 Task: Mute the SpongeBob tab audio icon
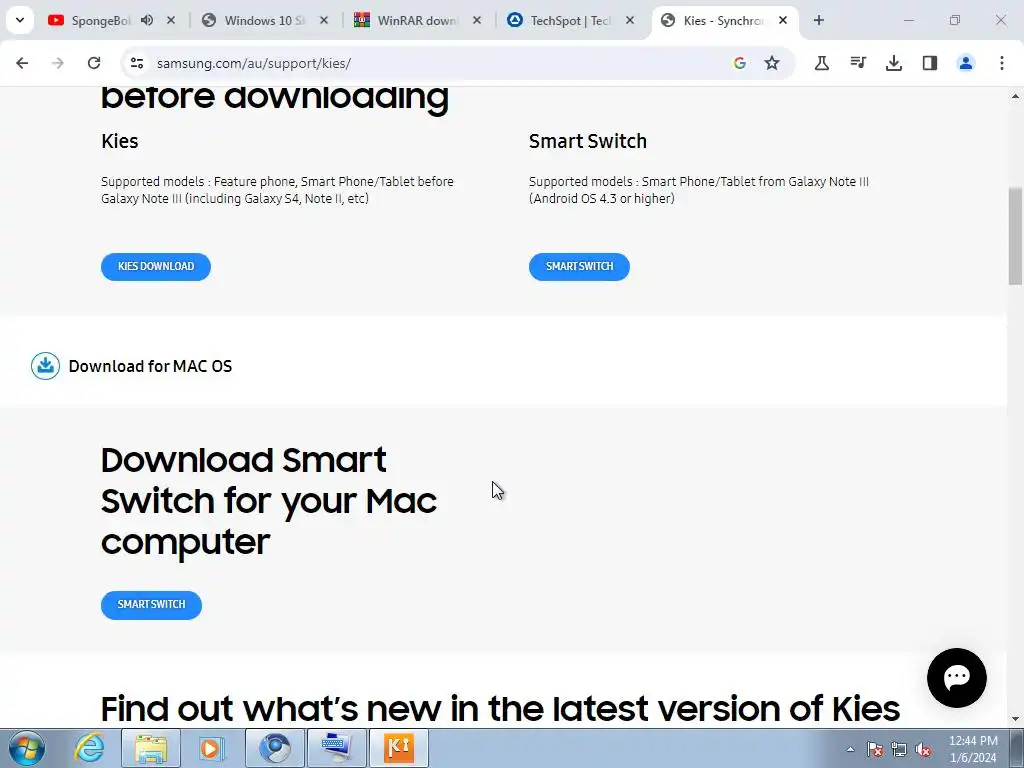147,20
